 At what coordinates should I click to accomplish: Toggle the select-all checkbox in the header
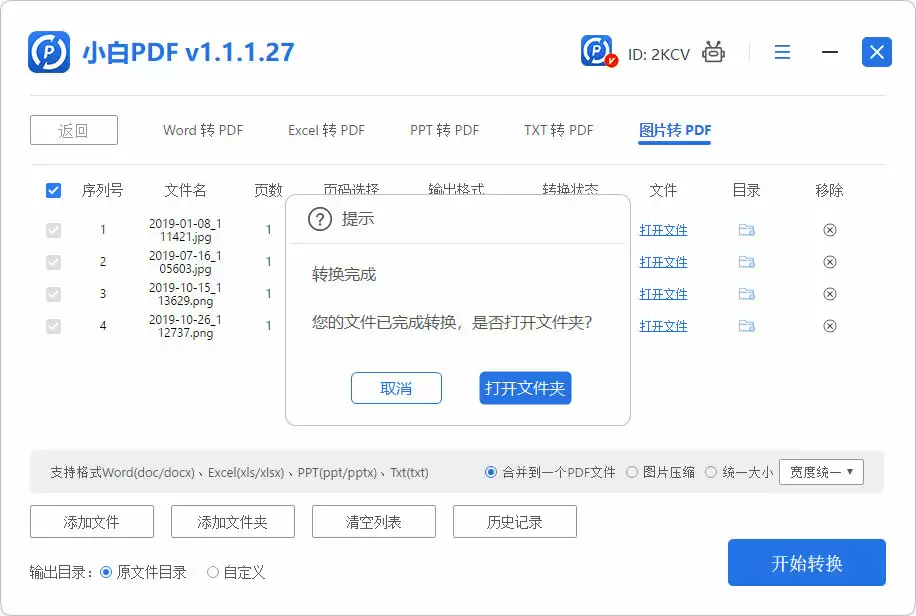coord(52,190)
